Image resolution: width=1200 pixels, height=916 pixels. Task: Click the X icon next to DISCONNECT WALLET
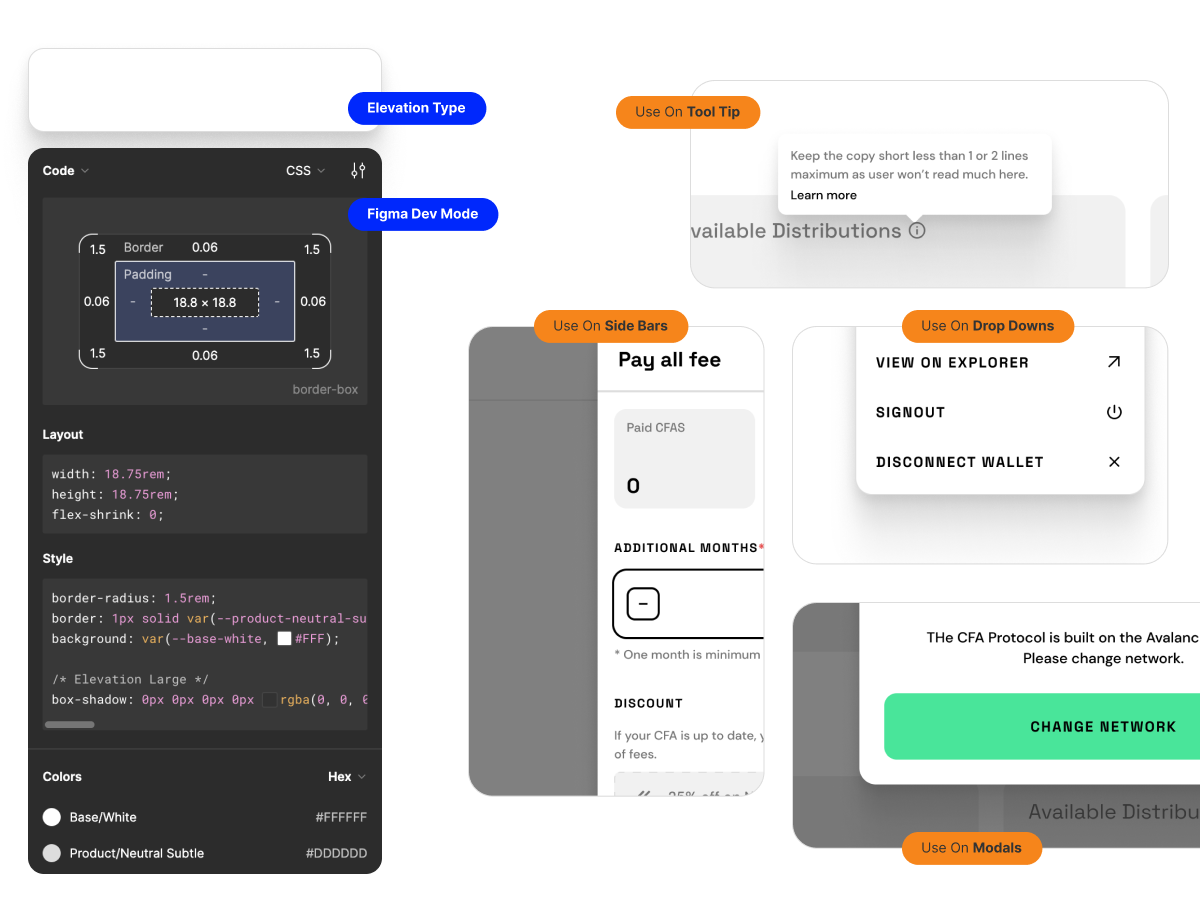point(1114,462)
